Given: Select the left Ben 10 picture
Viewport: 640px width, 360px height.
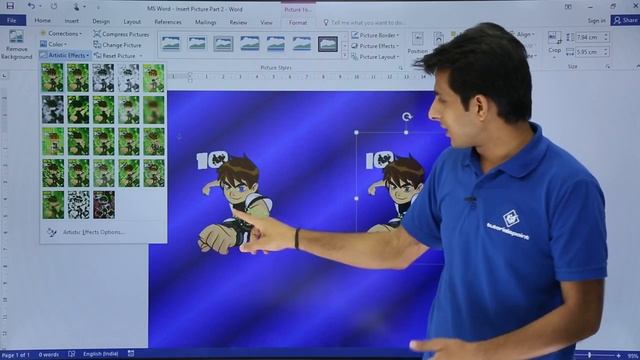Looking at the screenshot, I should tap(235, 202).
